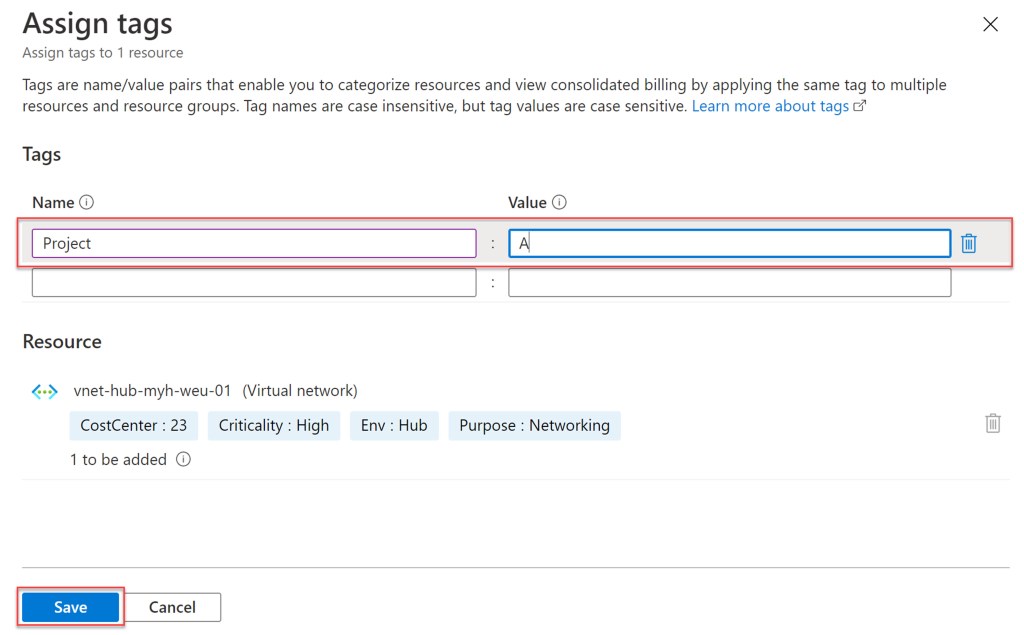The image size is (1024, 635).
Task: Click the info icon next to Name
Action: tap(87, 203)
